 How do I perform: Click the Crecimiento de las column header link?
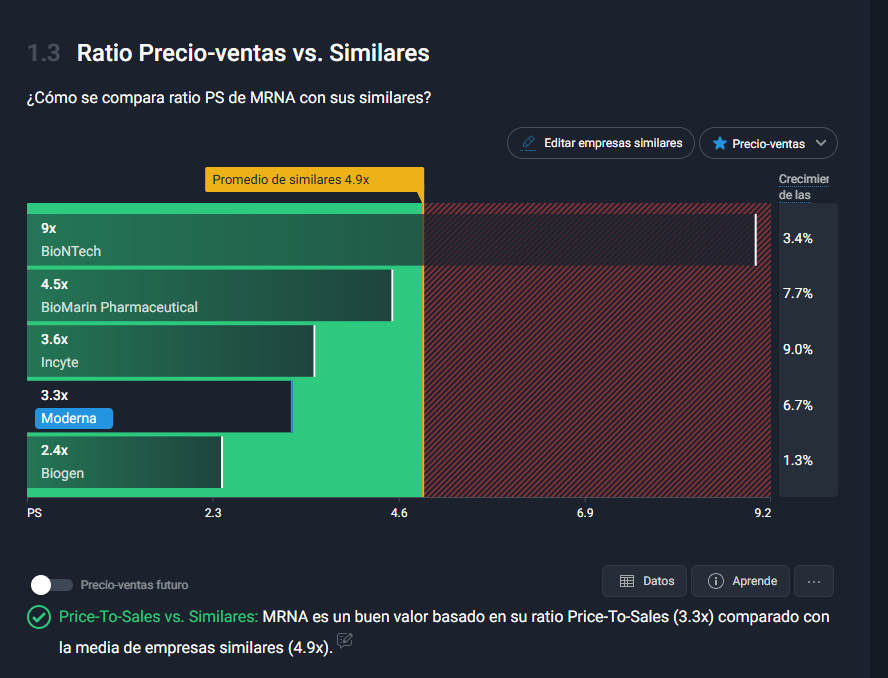(x=804, y=187)
